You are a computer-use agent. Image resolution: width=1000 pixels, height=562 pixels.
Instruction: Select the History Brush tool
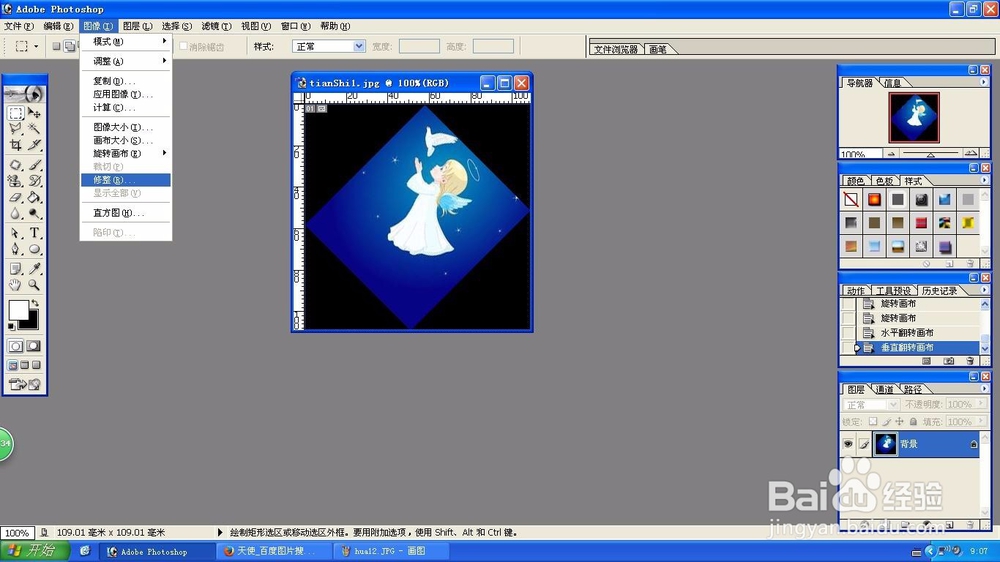pyautogui.click(x=34, y=181)
